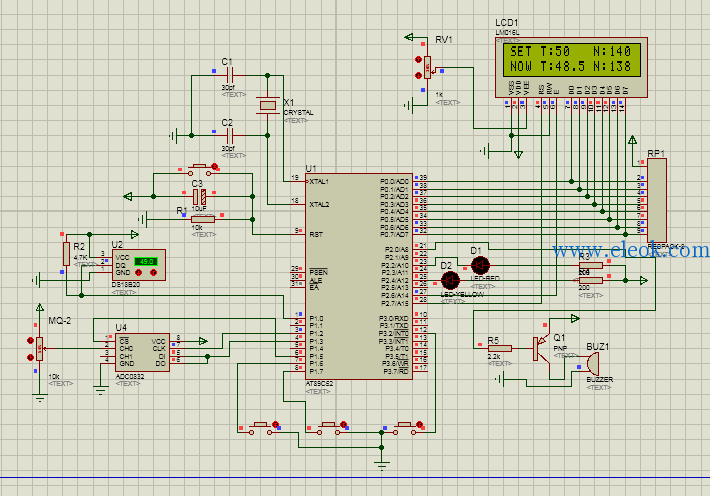Click DS18B20 left red temperature adjust button
Viewport: 710px width, 496px height.
pos(139,273)
